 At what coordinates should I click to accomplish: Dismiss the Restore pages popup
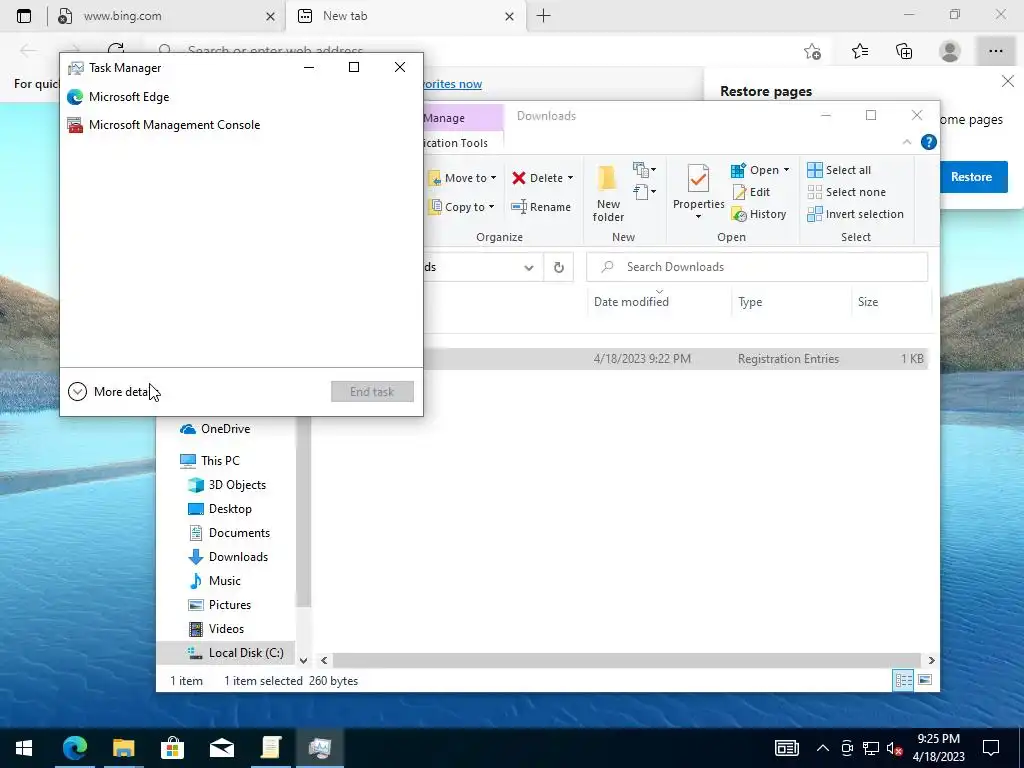tap(1008, 82)
